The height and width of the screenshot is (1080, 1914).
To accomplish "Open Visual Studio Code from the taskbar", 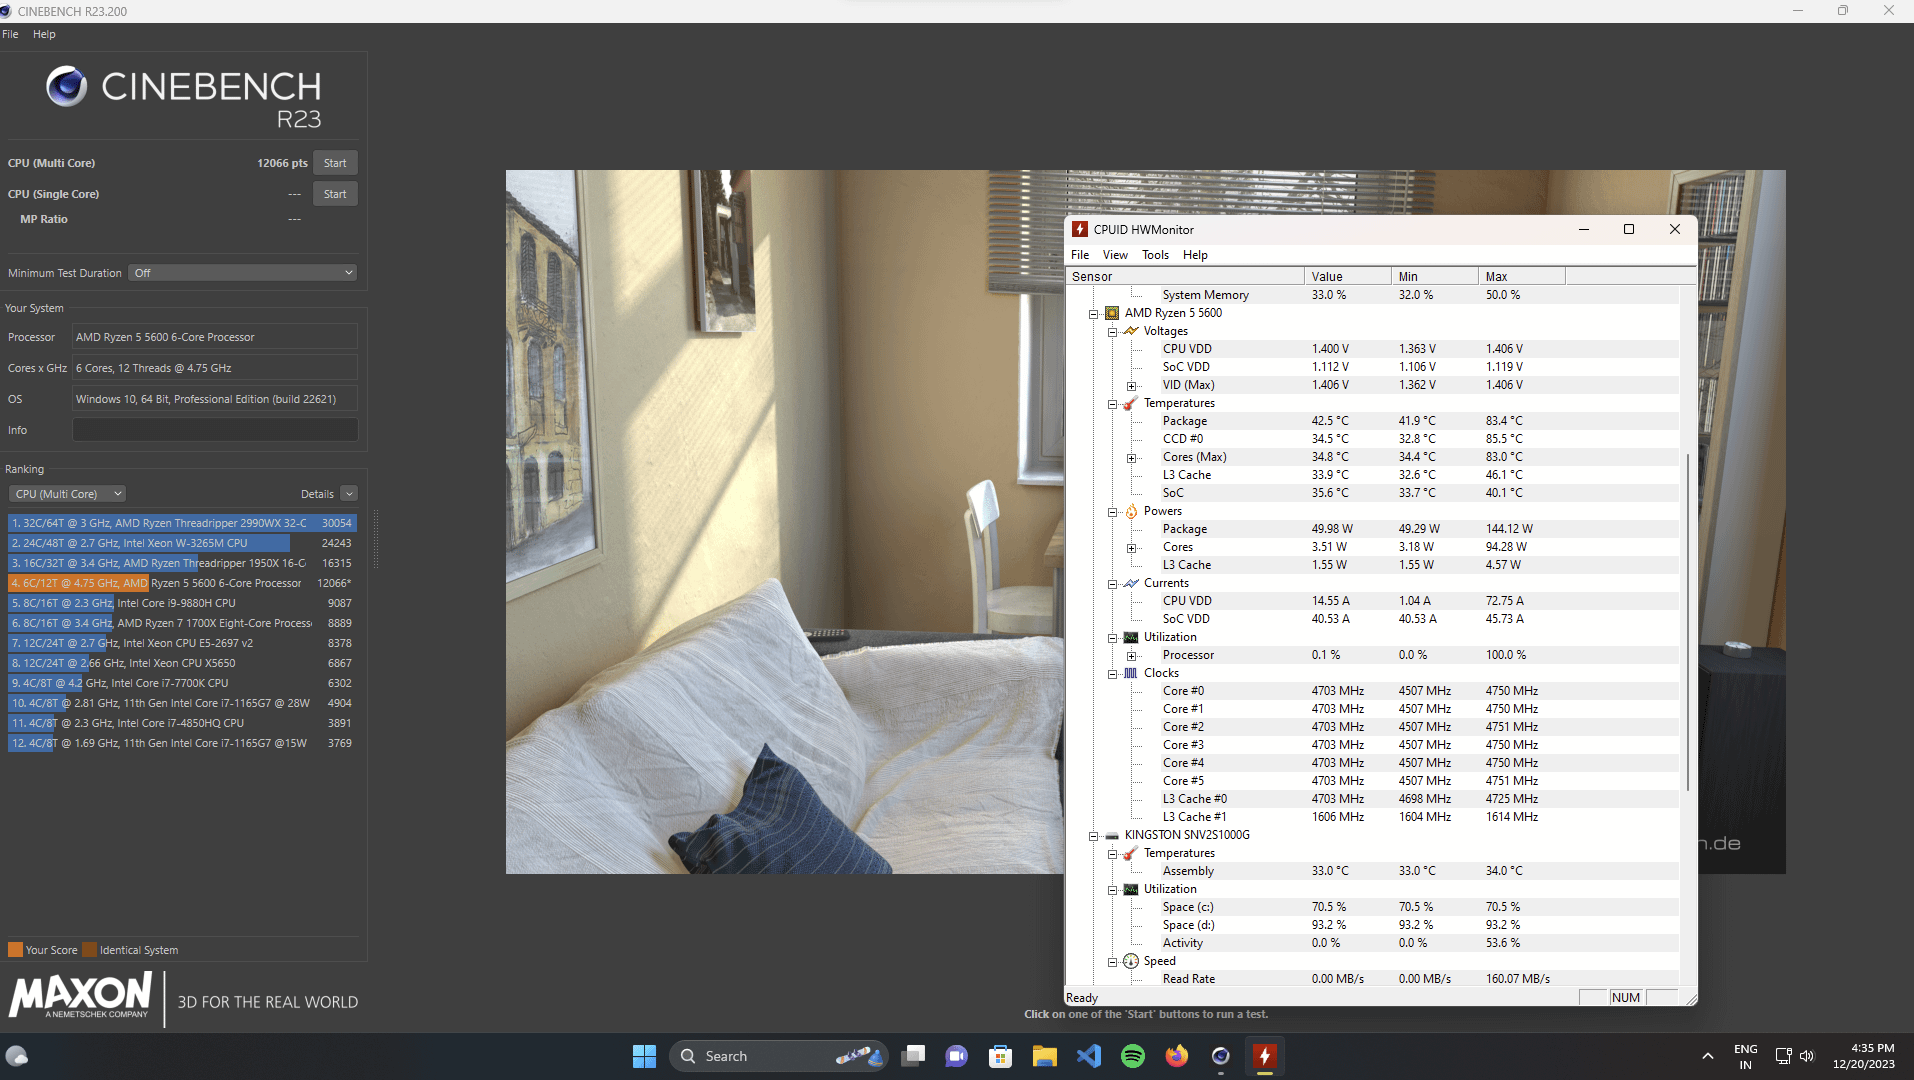I will [1089, 1056].
